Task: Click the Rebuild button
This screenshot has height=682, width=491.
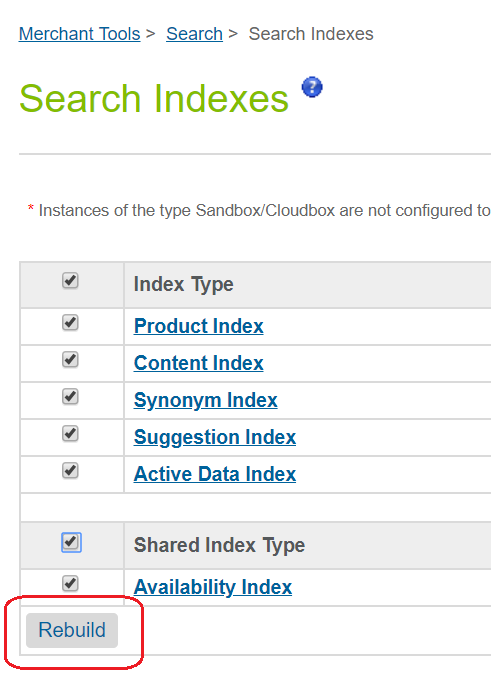Action: tap(72, 630)
